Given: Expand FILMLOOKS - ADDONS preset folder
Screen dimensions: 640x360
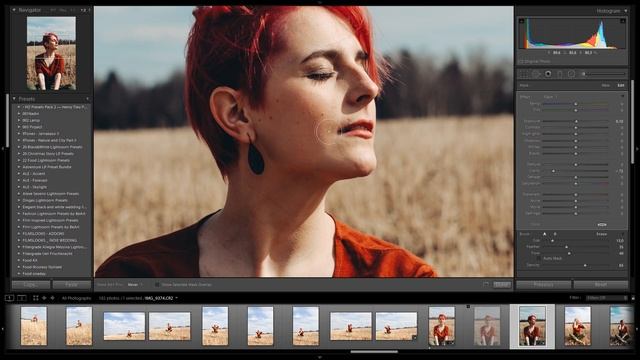Looking at the screenshot, I should pyautogui.click(x=19, y=233).
